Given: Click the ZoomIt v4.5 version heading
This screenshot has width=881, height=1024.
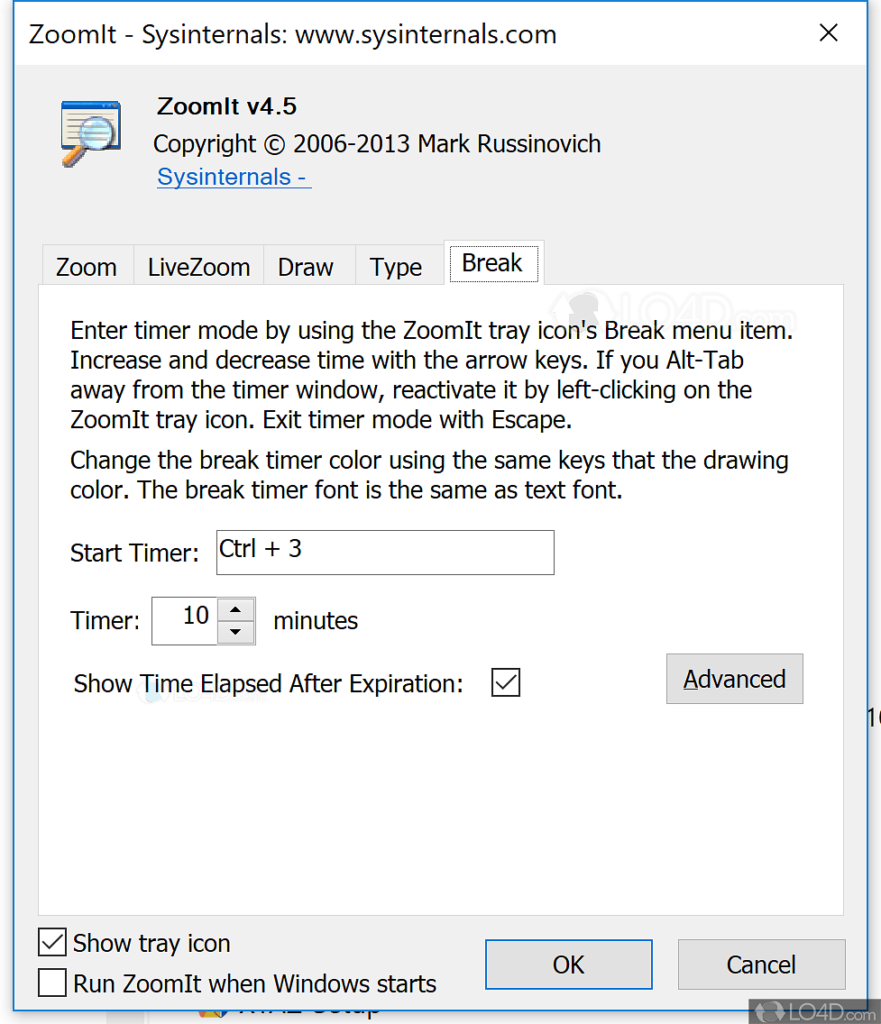Looking at the screenshot, I should (x=227, y=107).
